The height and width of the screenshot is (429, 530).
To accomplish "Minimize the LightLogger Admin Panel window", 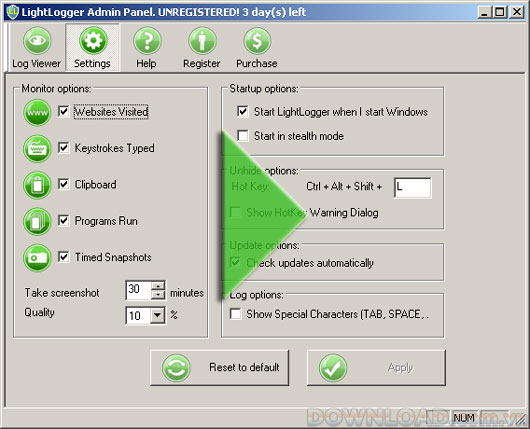I will [x=484, y=13].
